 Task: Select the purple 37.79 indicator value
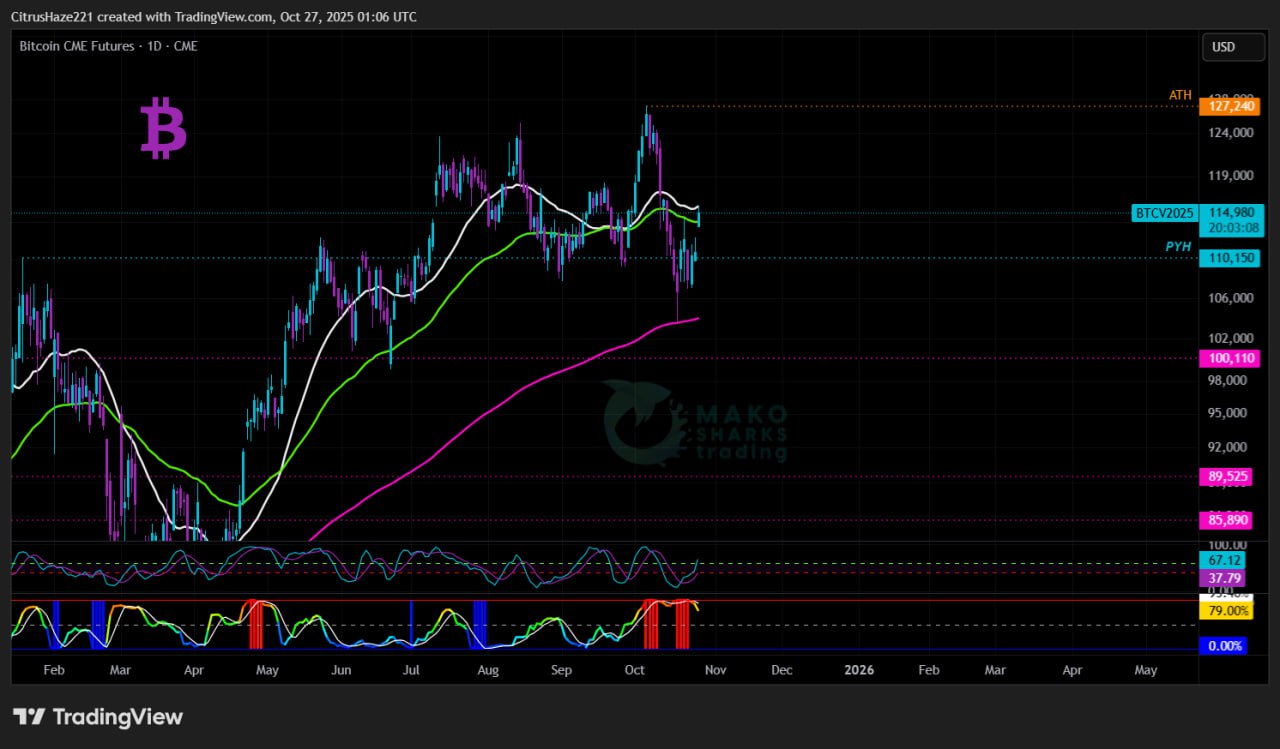tap(1223, 578)
